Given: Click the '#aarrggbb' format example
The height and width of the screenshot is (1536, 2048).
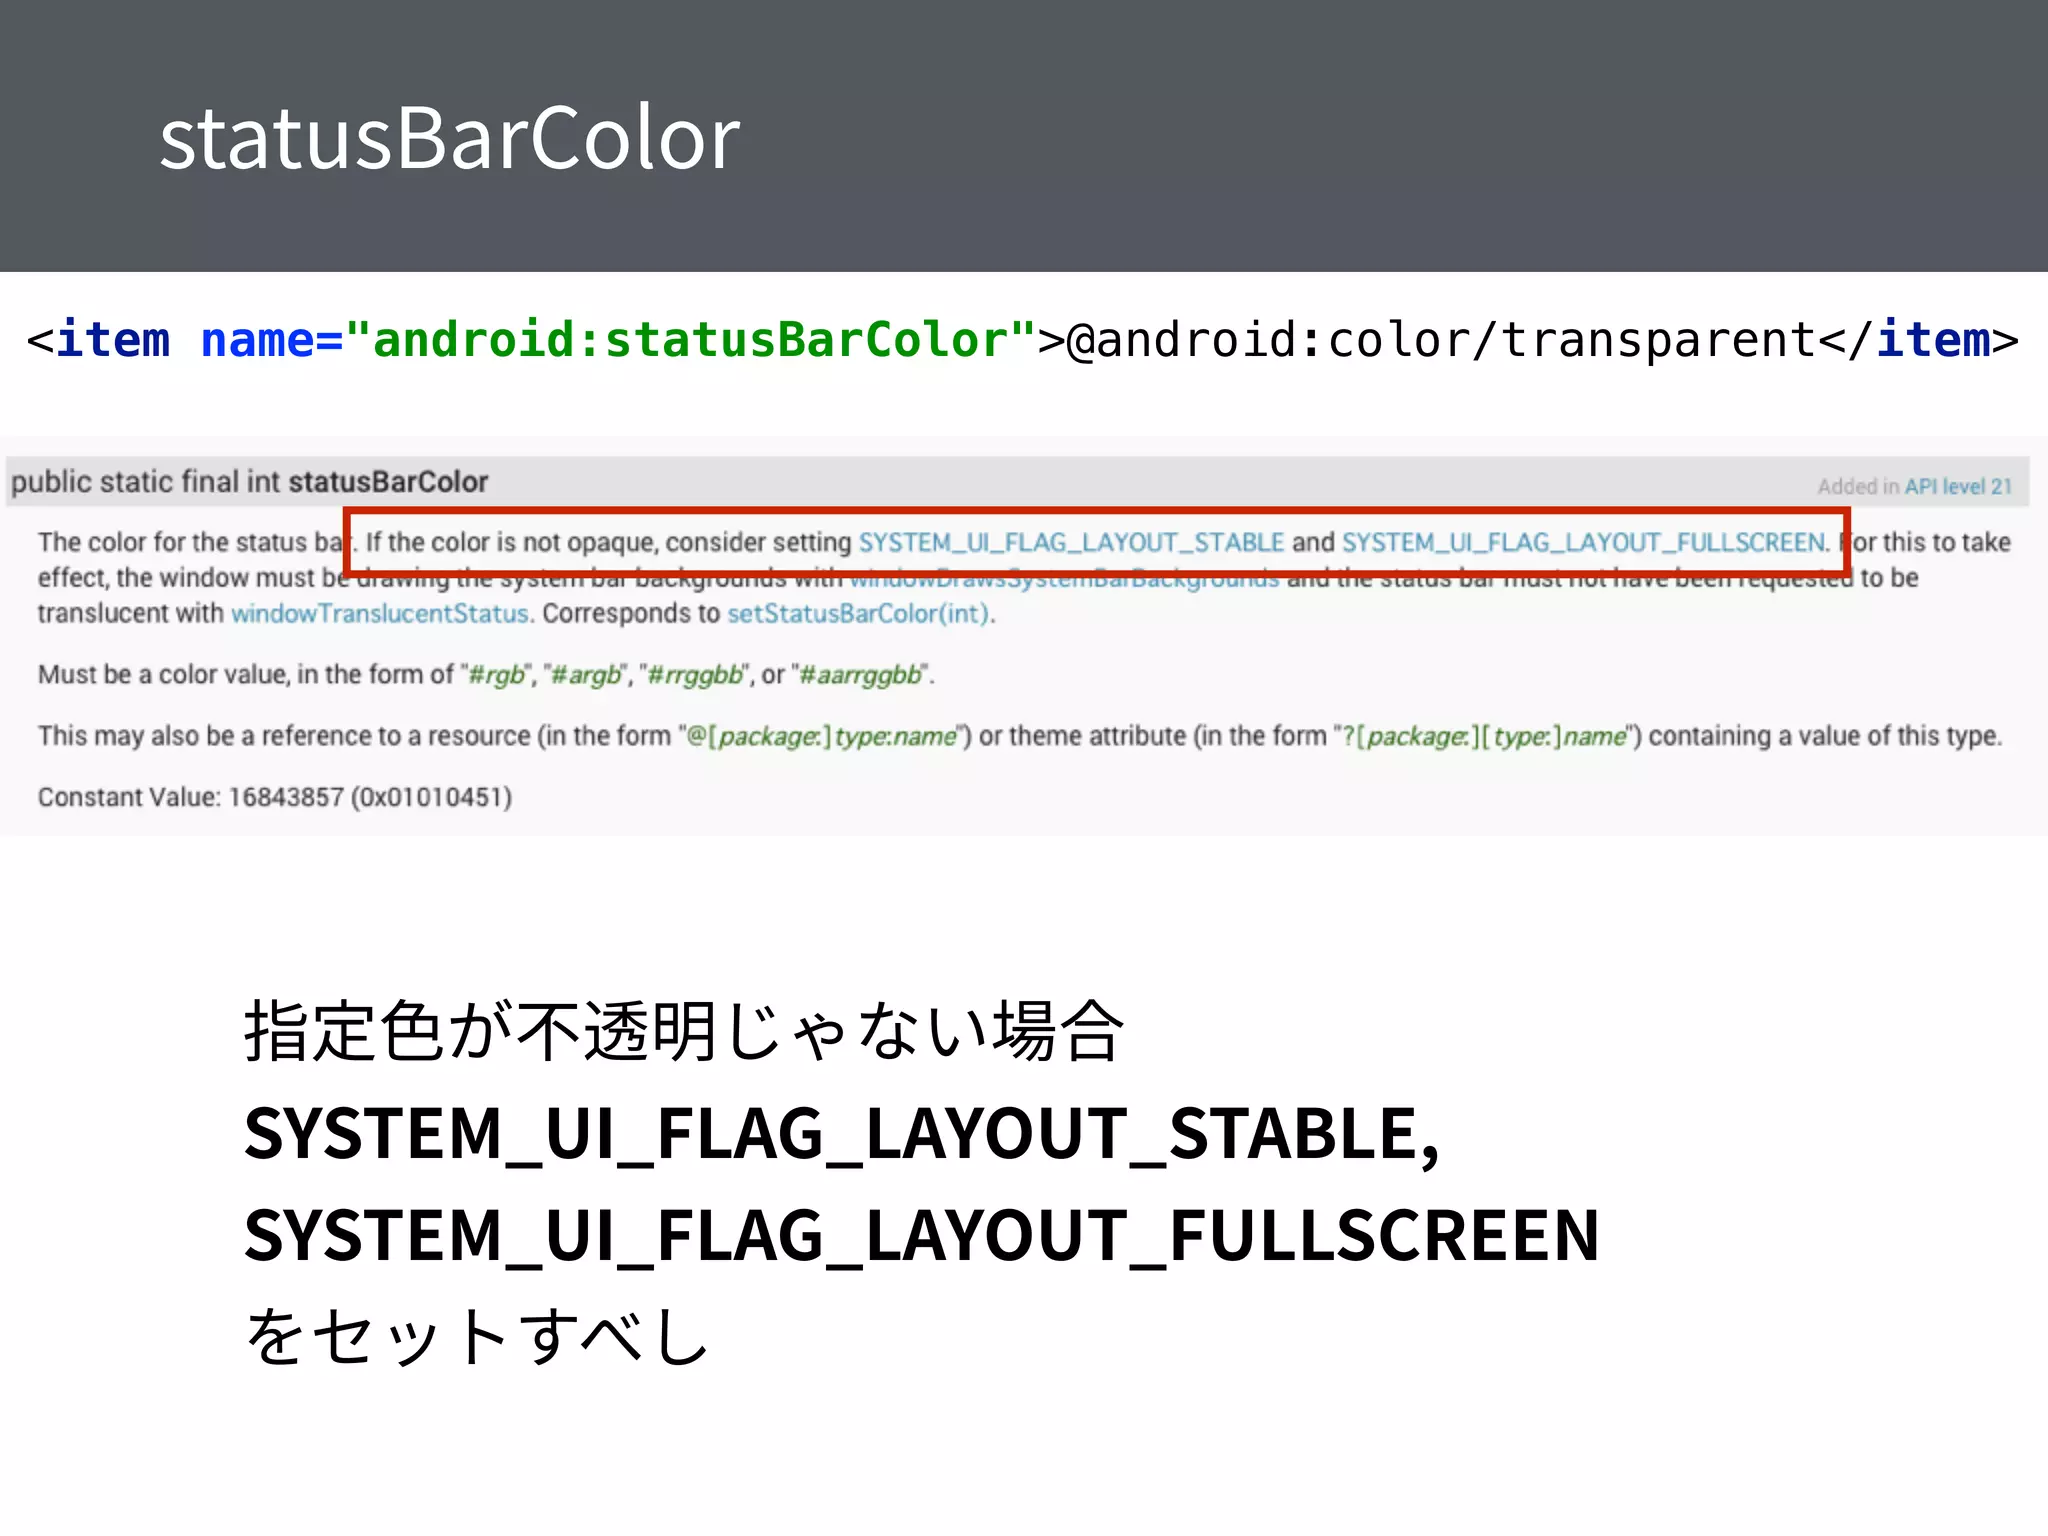Looking at the screenshot, I should 860,675.
